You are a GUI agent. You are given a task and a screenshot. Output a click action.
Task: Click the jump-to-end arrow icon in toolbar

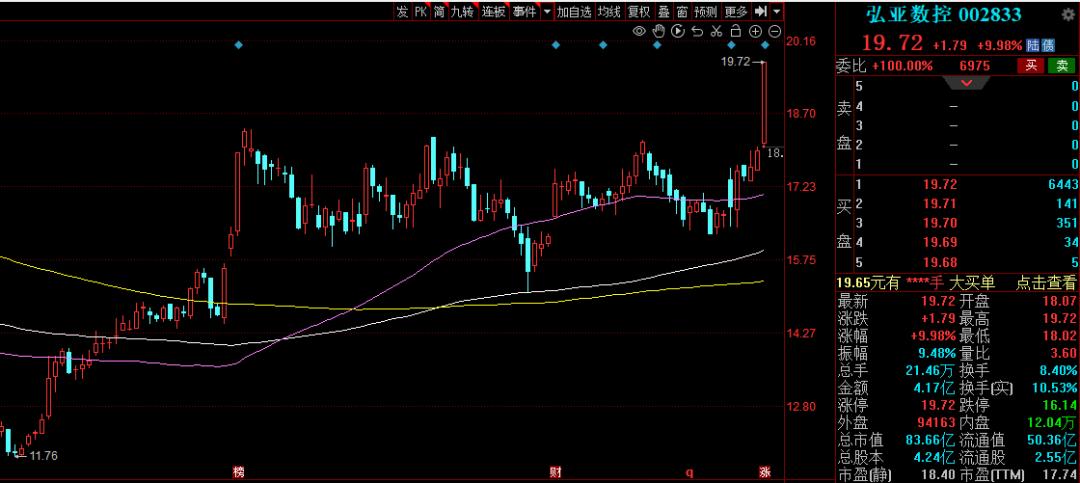(x=761, y=11)
